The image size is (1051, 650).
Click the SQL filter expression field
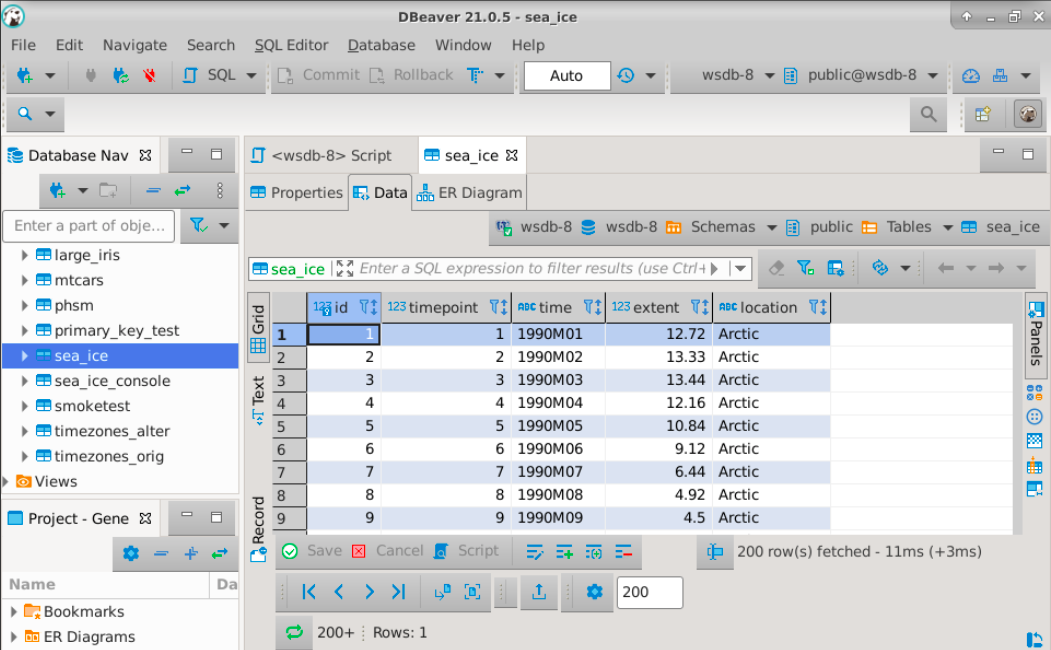532,269
